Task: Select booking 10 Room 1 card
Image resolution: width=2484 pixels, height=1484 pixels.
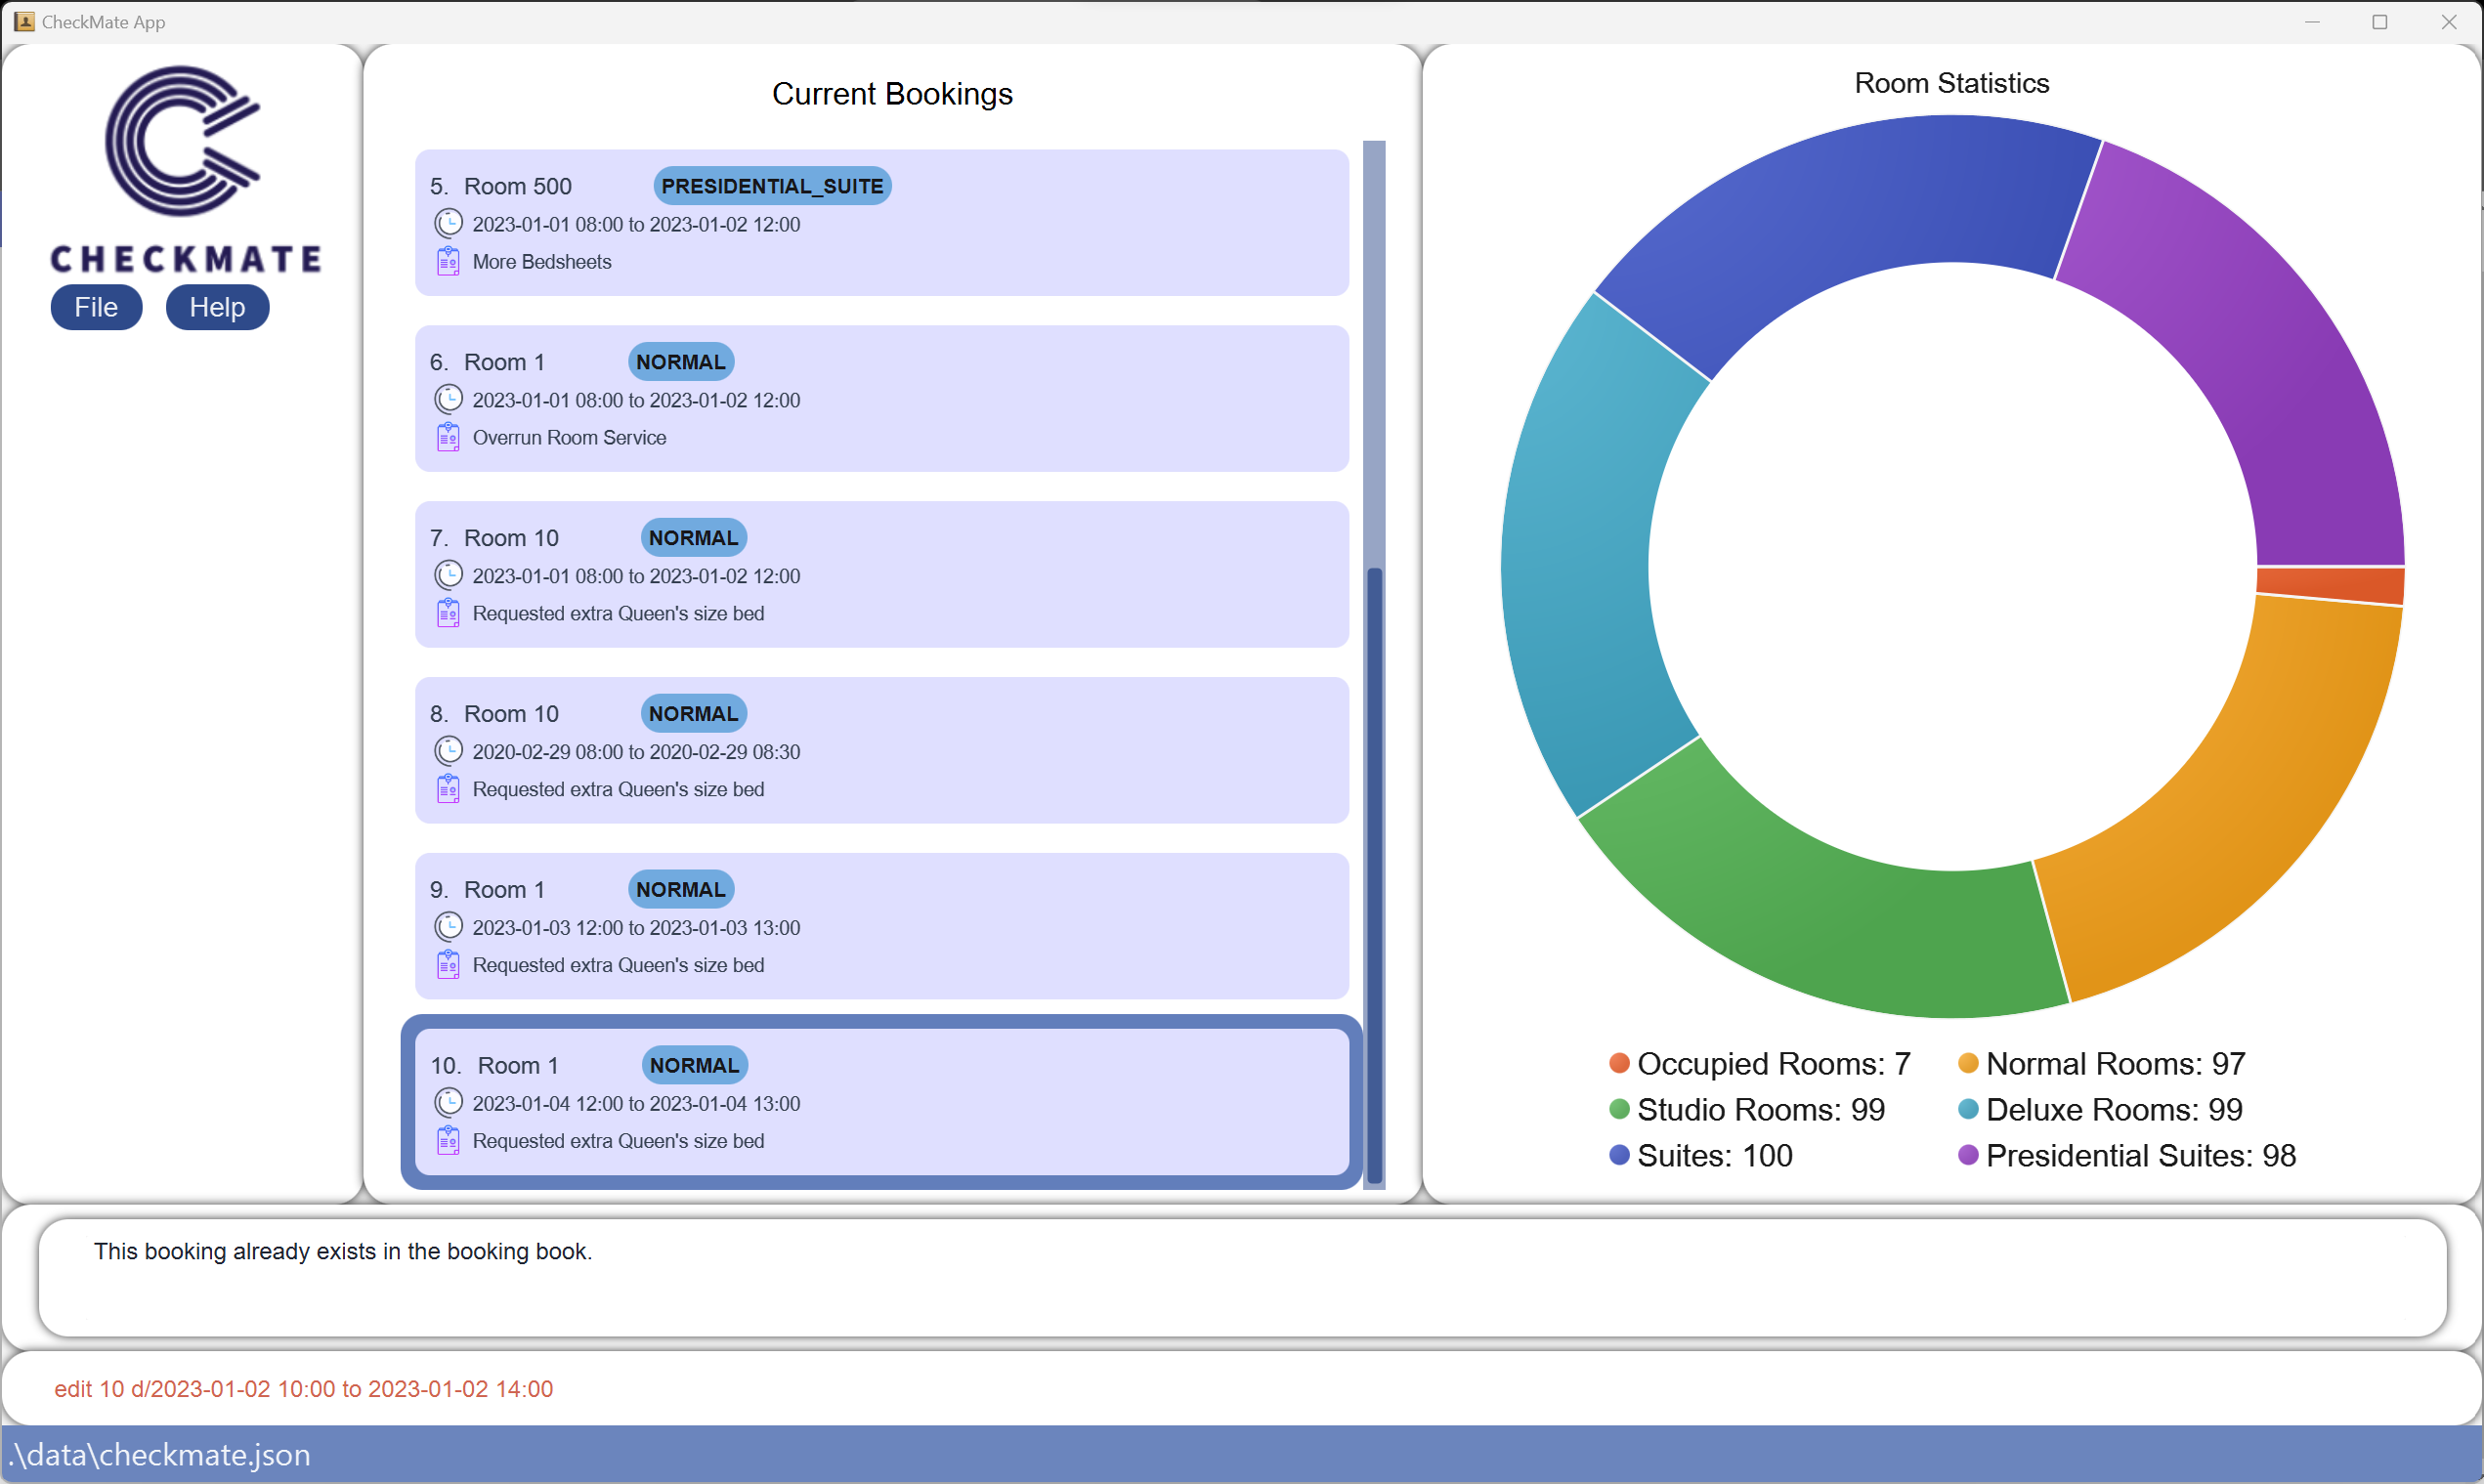Action: [x=1000, y=1100]
